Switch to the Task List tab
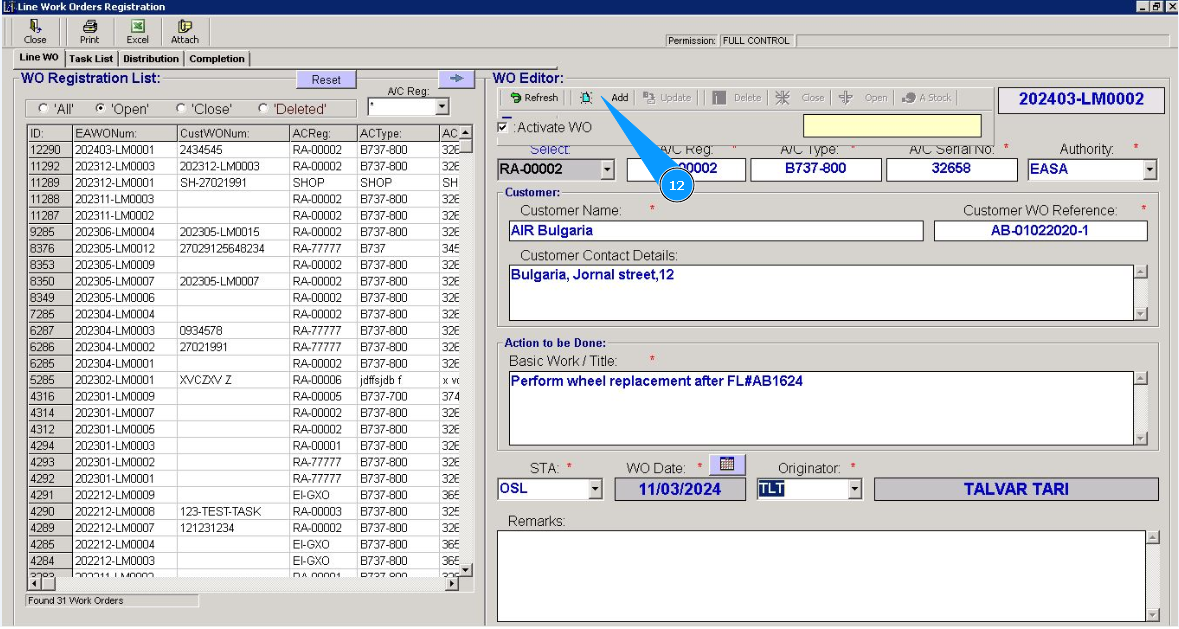Screen dimensions: 1179x629 (91, 59)
